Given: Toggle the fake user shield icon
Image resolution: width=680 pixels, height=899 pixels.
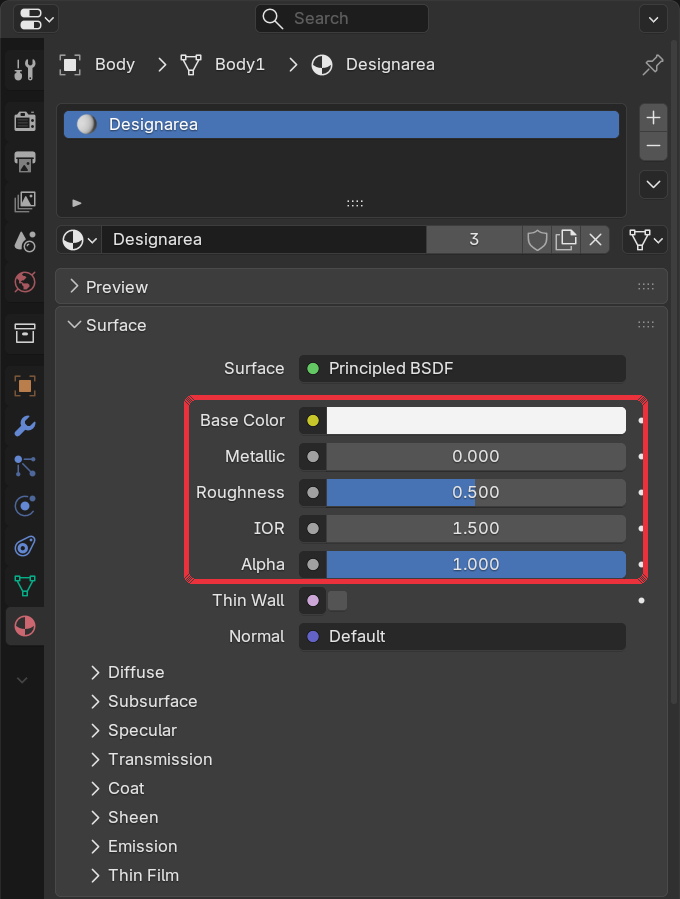Looking at the screenshot, I should tap(537, 240).
